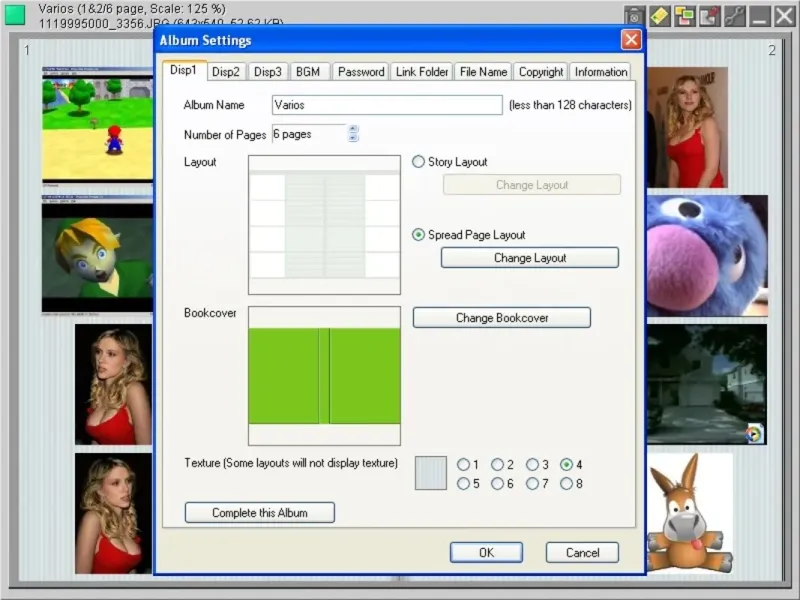Choose texture option 1
The image size is (800, 600).
pos(463,464)
